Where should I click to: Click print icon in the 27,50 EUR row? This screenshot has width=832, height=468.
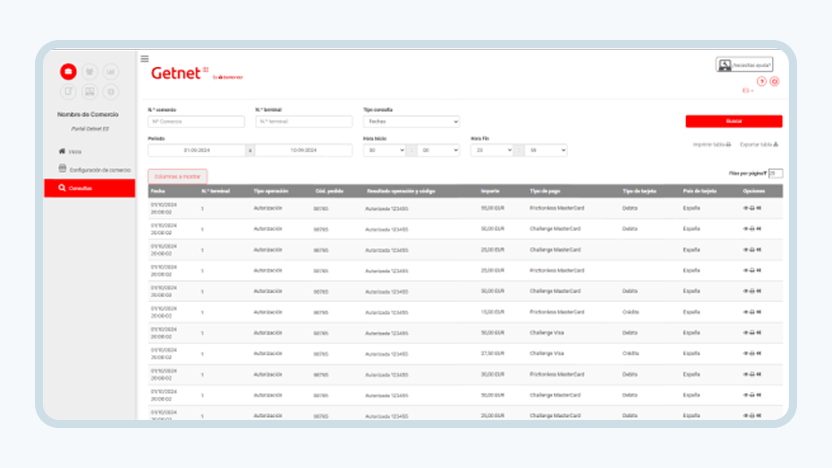752,353
